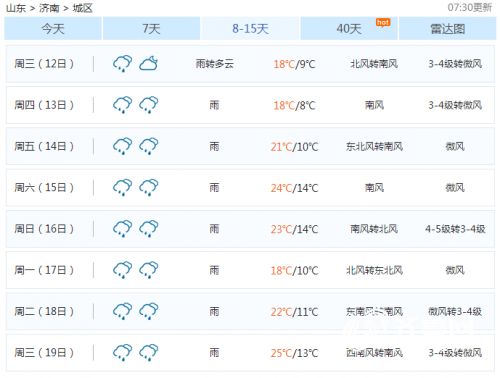Click the second rain icon for 周六（15日）
This screenshot has height=378, width=500.
click(x=149, y=188)
